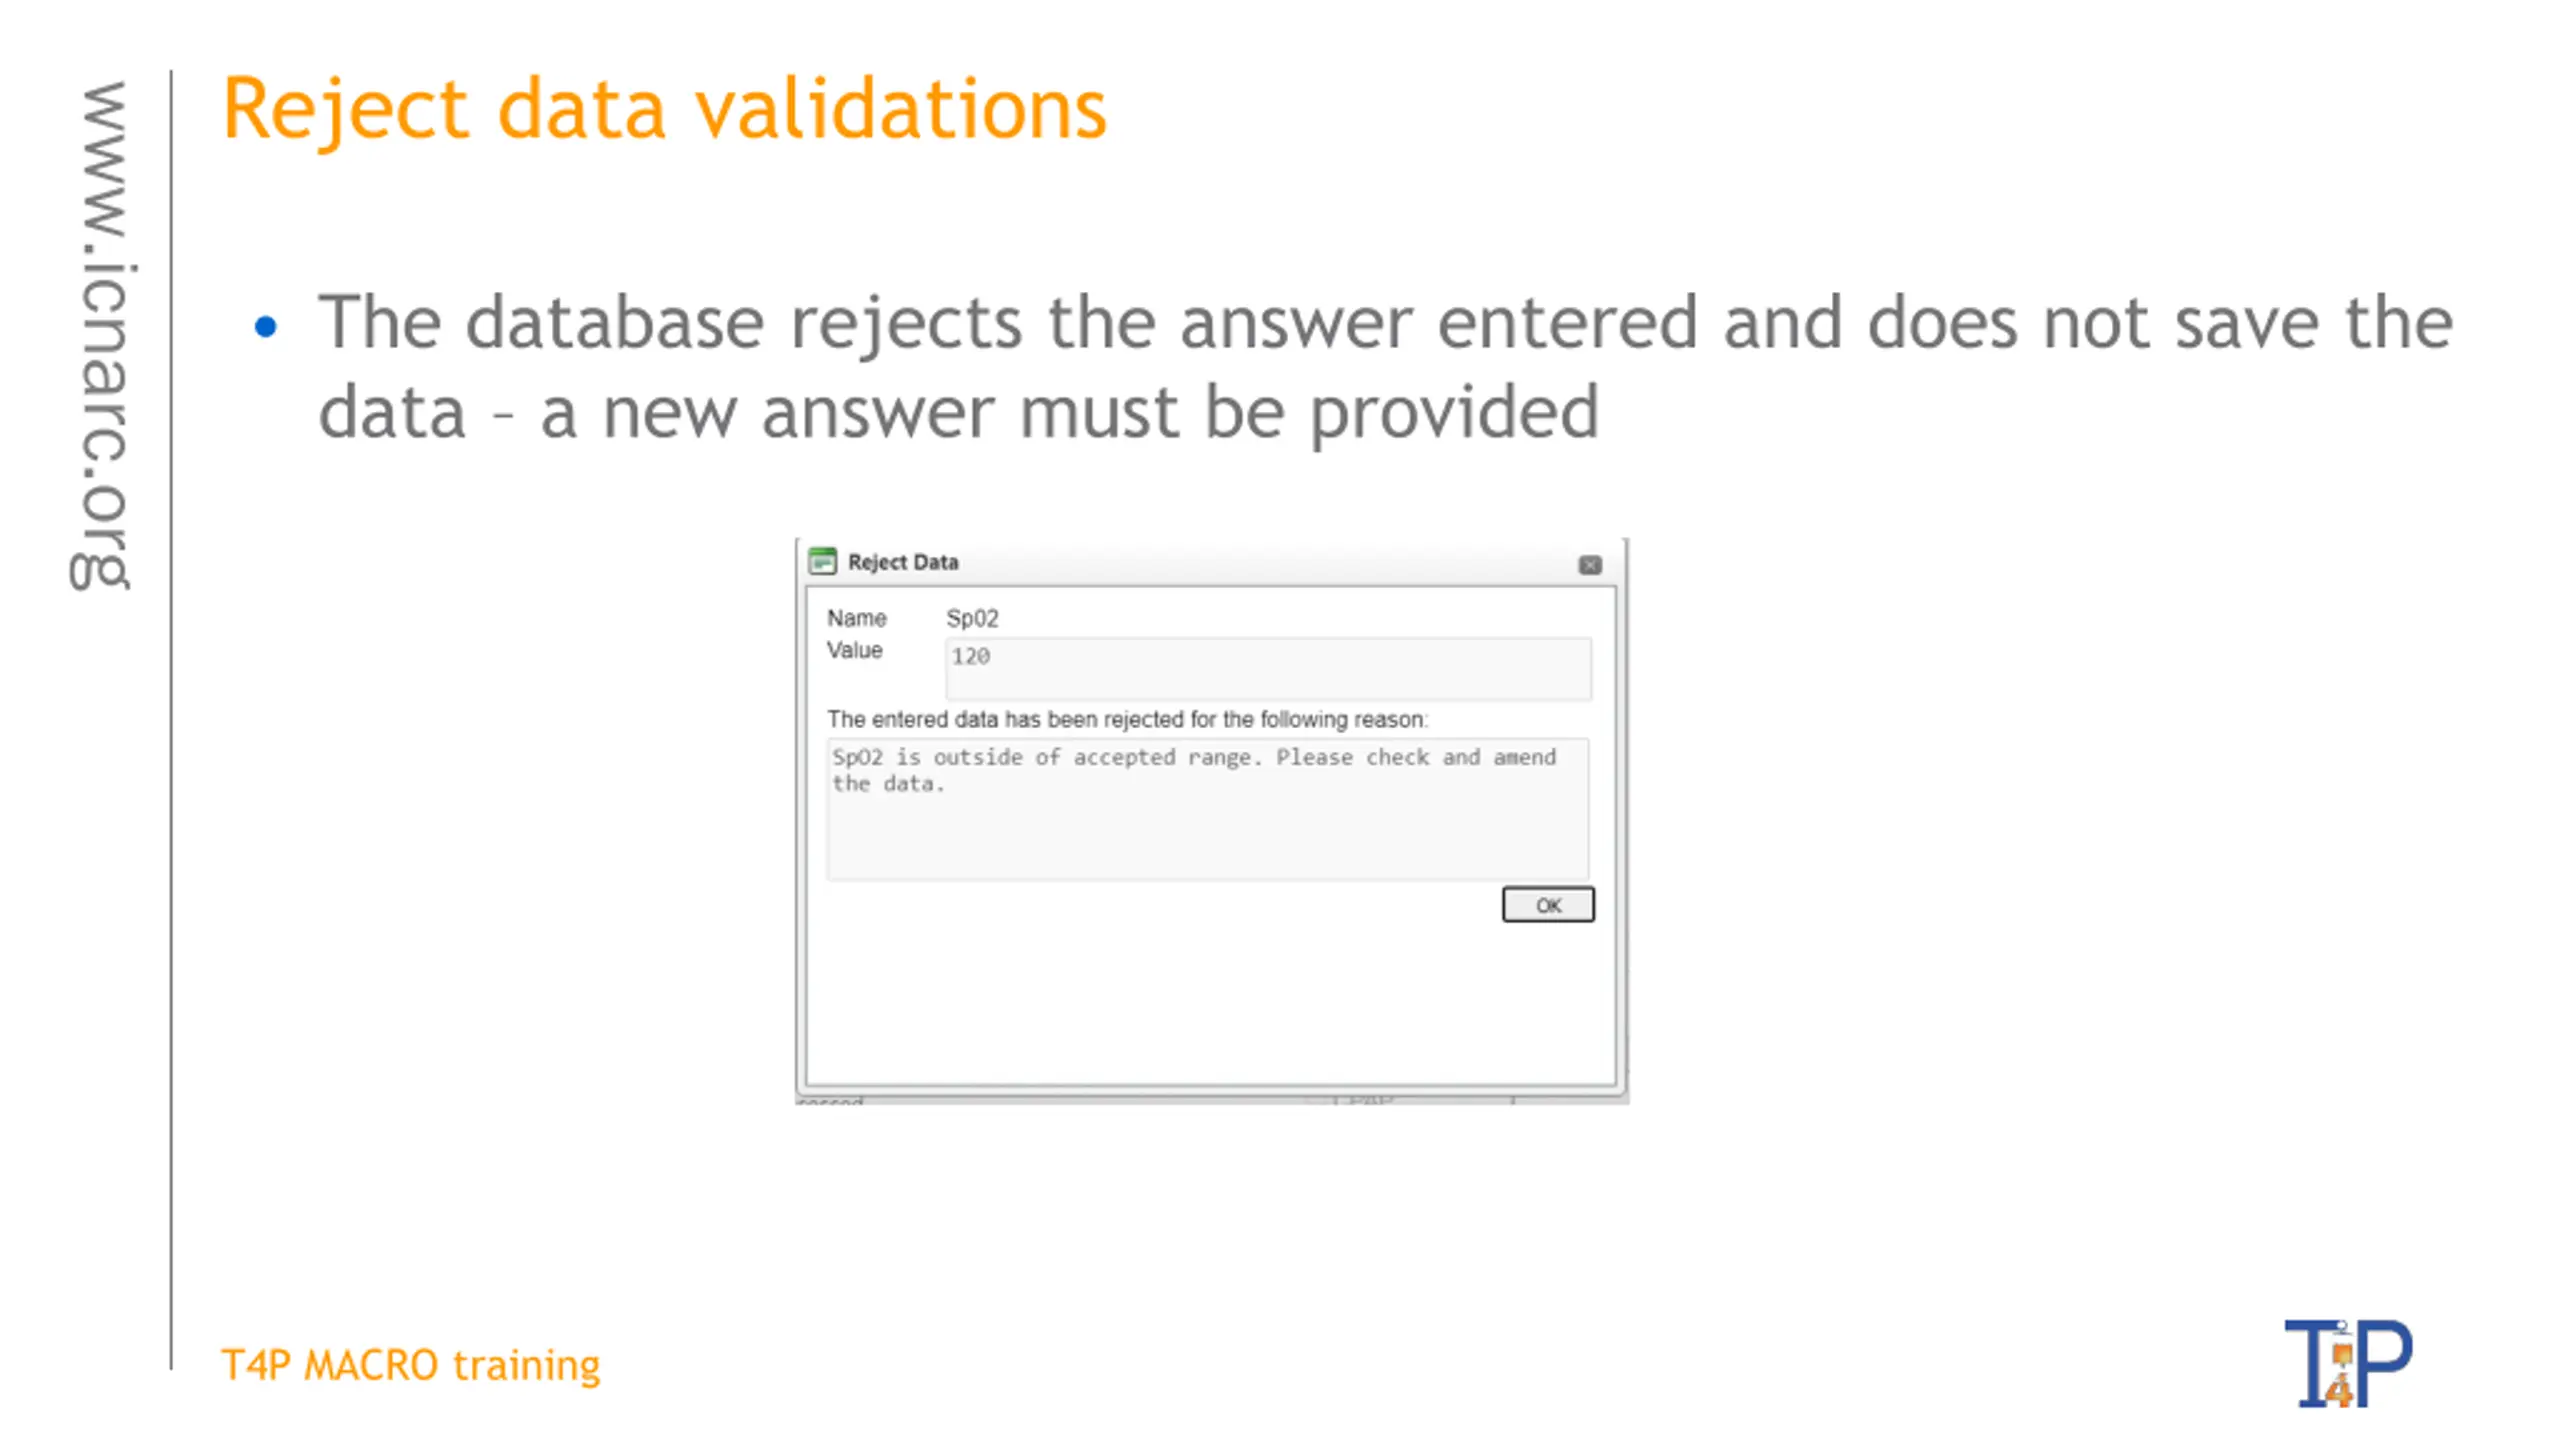Select the rejection reason message box
This screenshot has width=2560, height=1440.
point(1207,809)
